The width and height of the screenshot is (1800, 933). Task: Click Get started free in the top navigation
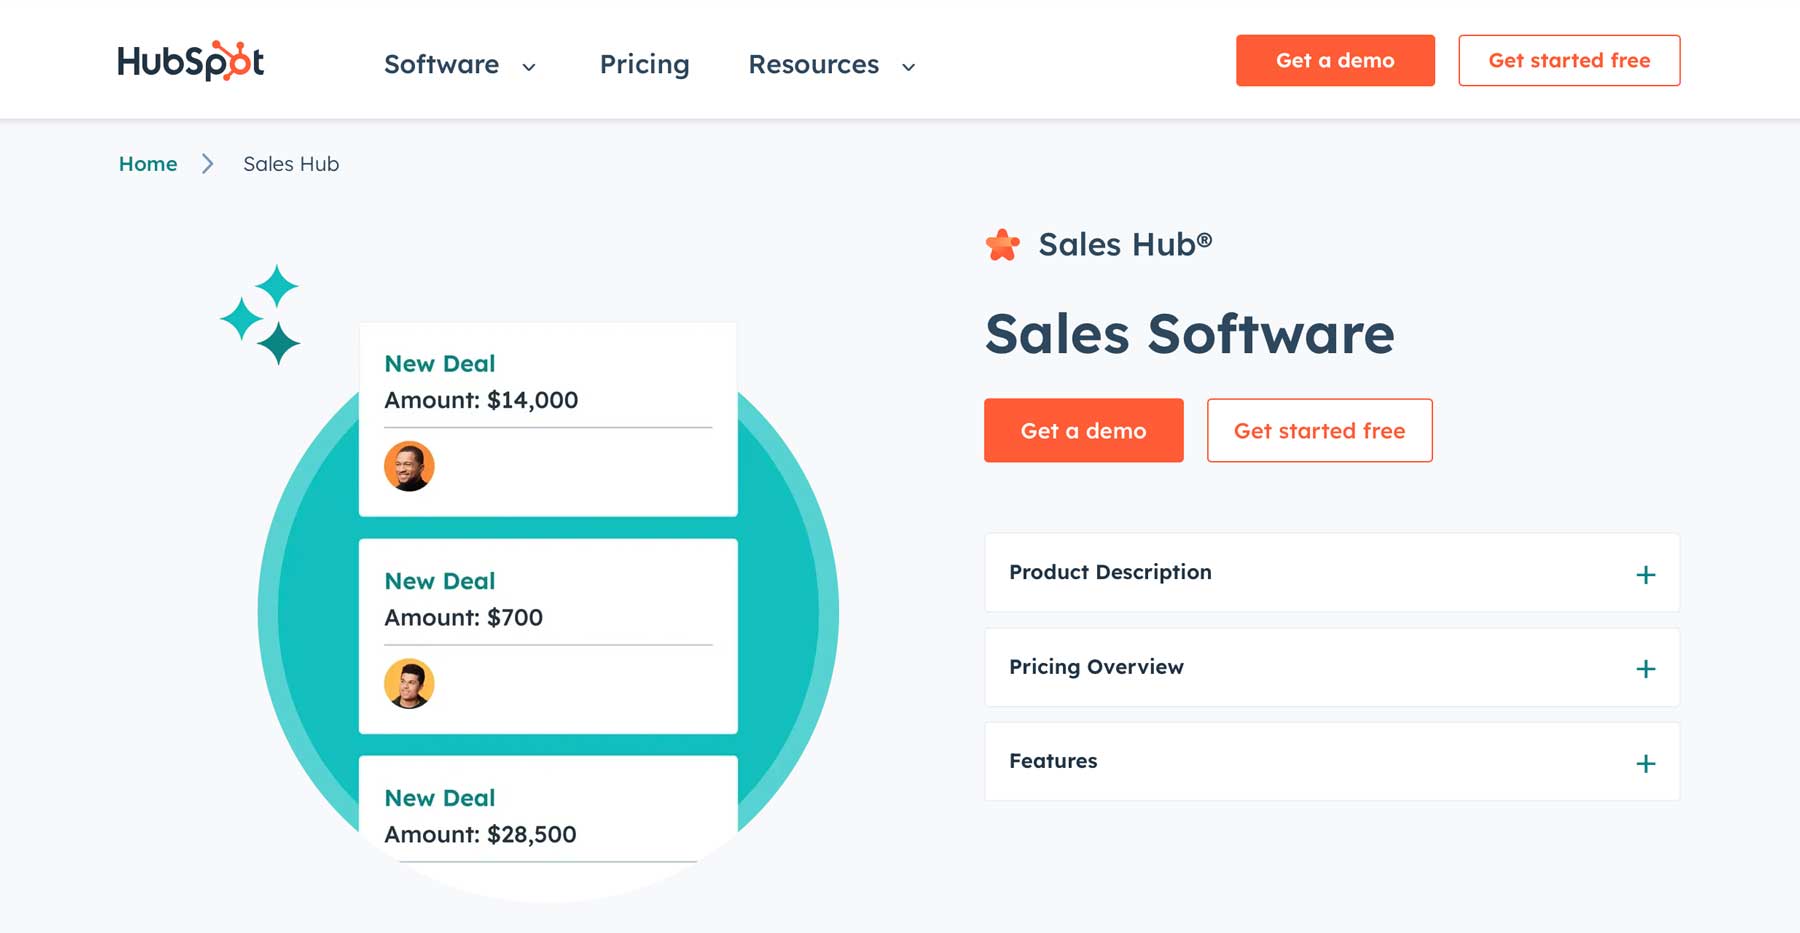pos(1569,60)
